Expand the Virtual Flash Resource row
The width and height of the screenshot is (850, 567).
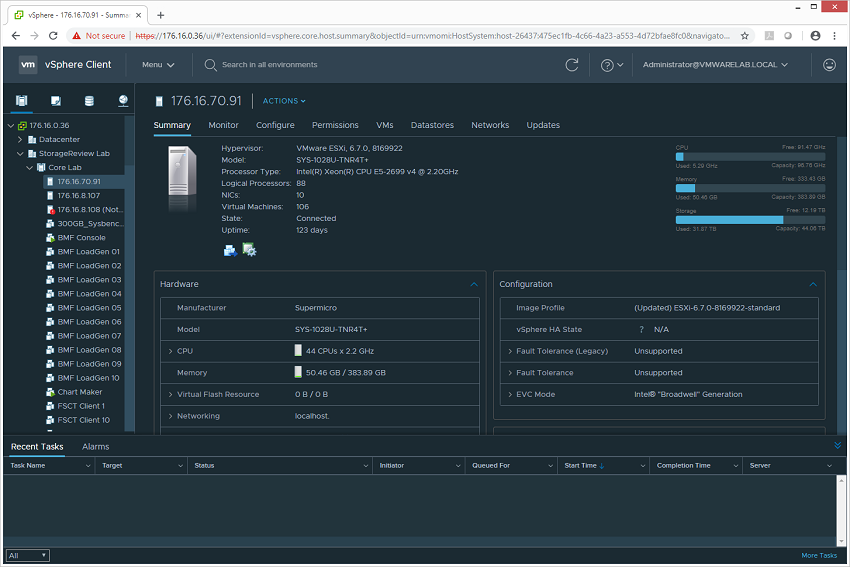170,395
